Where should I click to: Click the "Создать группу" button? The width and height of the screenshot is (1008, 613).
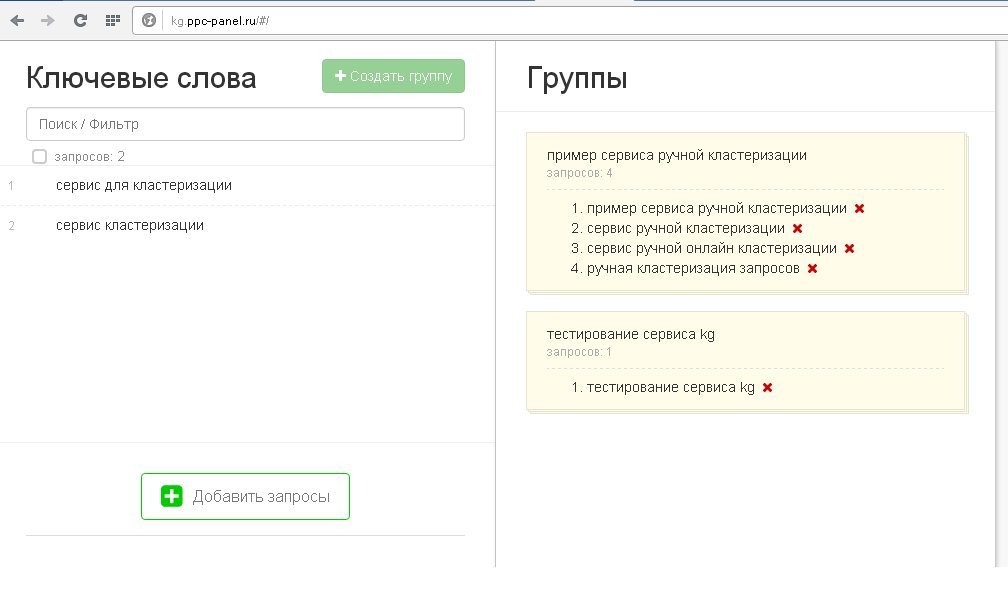pyautogui.click(x=393, y=76)
